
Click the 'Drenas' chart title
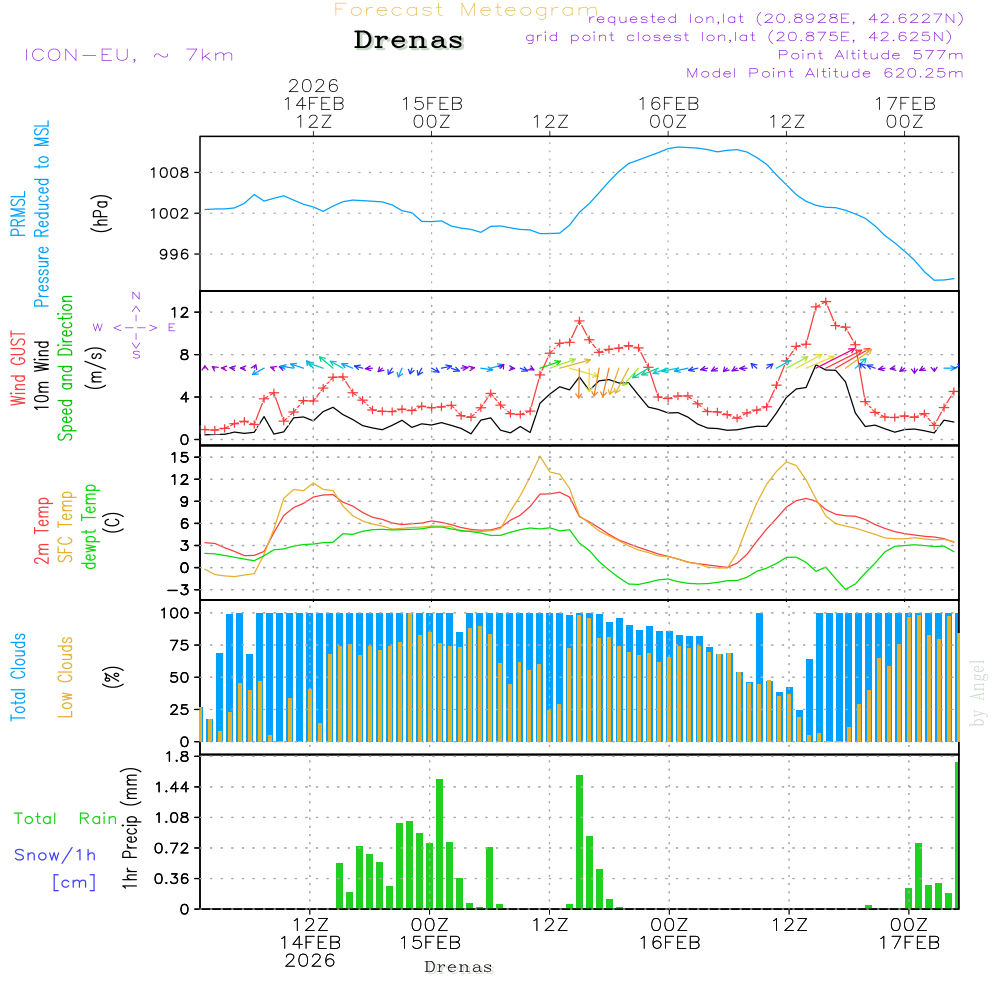pyautogui.click(x=409, y=41)
